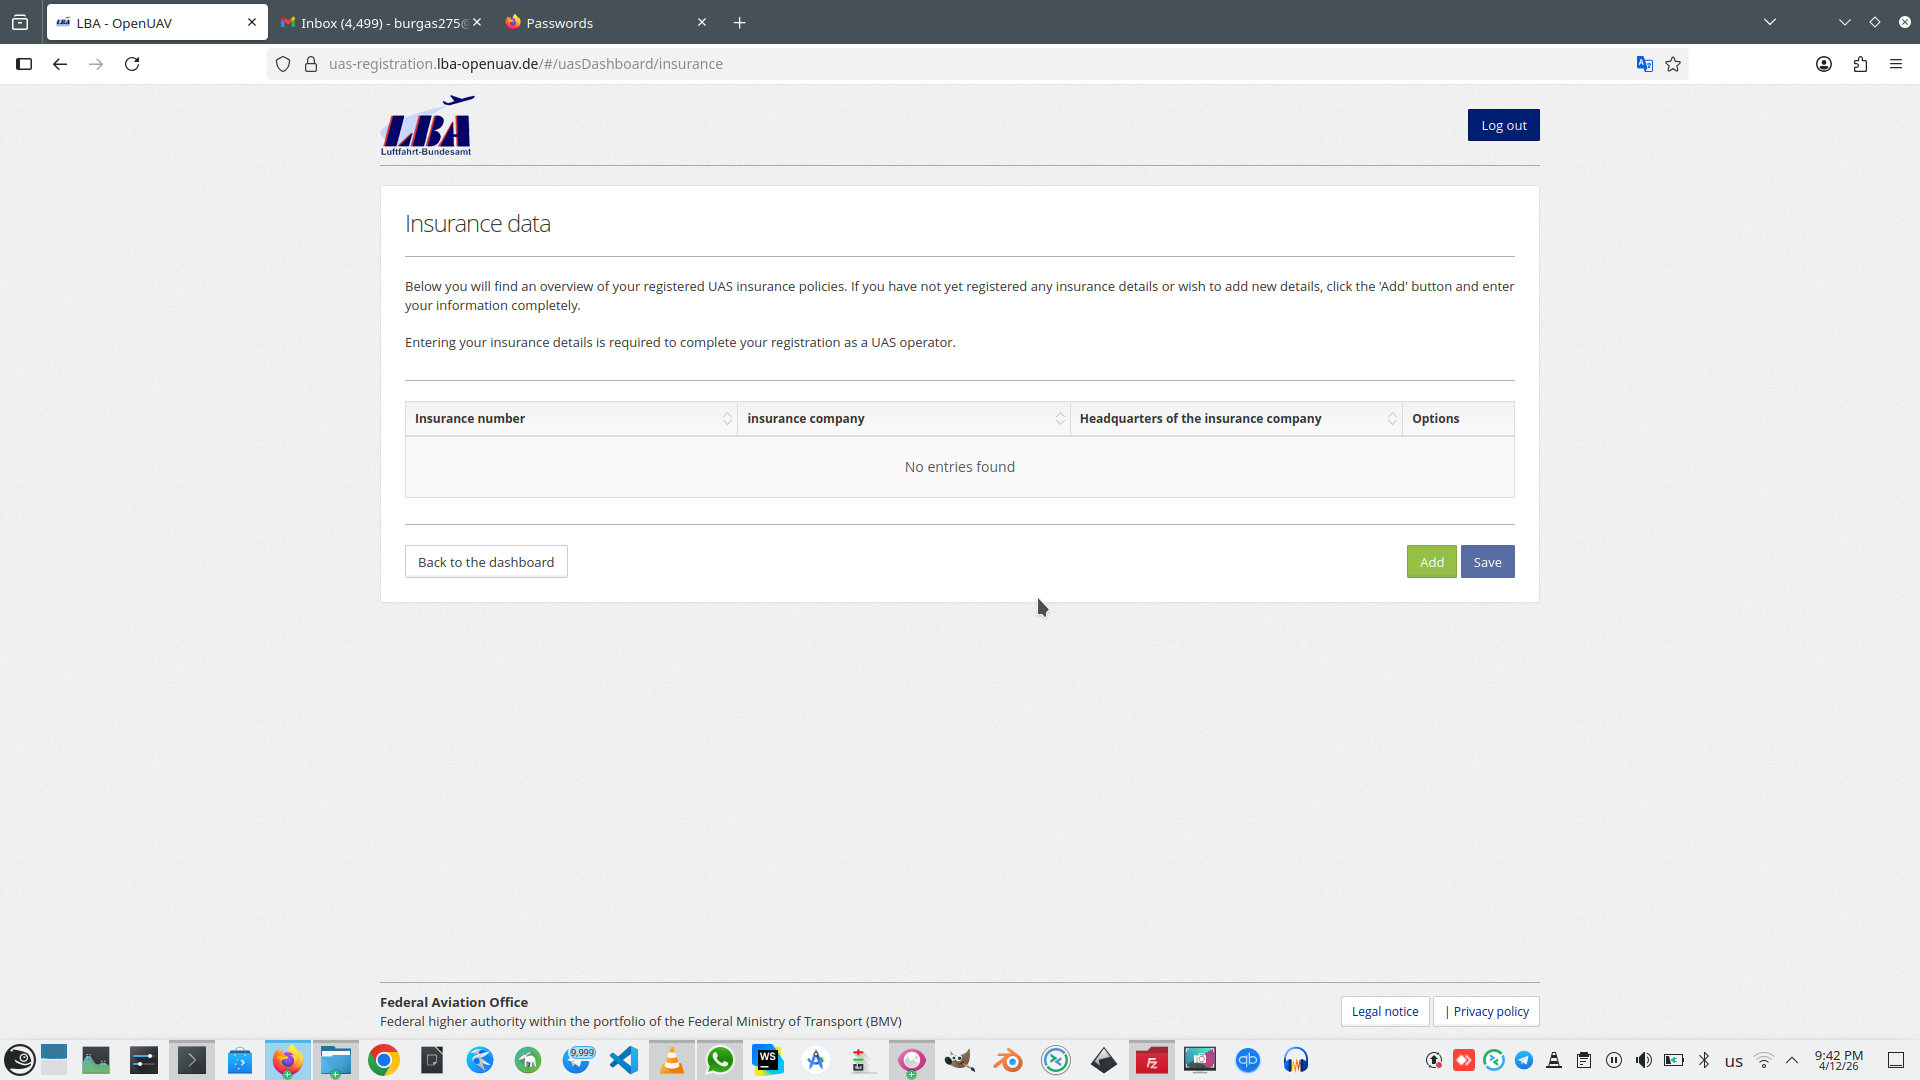Open the Firefox account icon

pyautogui.click(x=1824, y=64)
